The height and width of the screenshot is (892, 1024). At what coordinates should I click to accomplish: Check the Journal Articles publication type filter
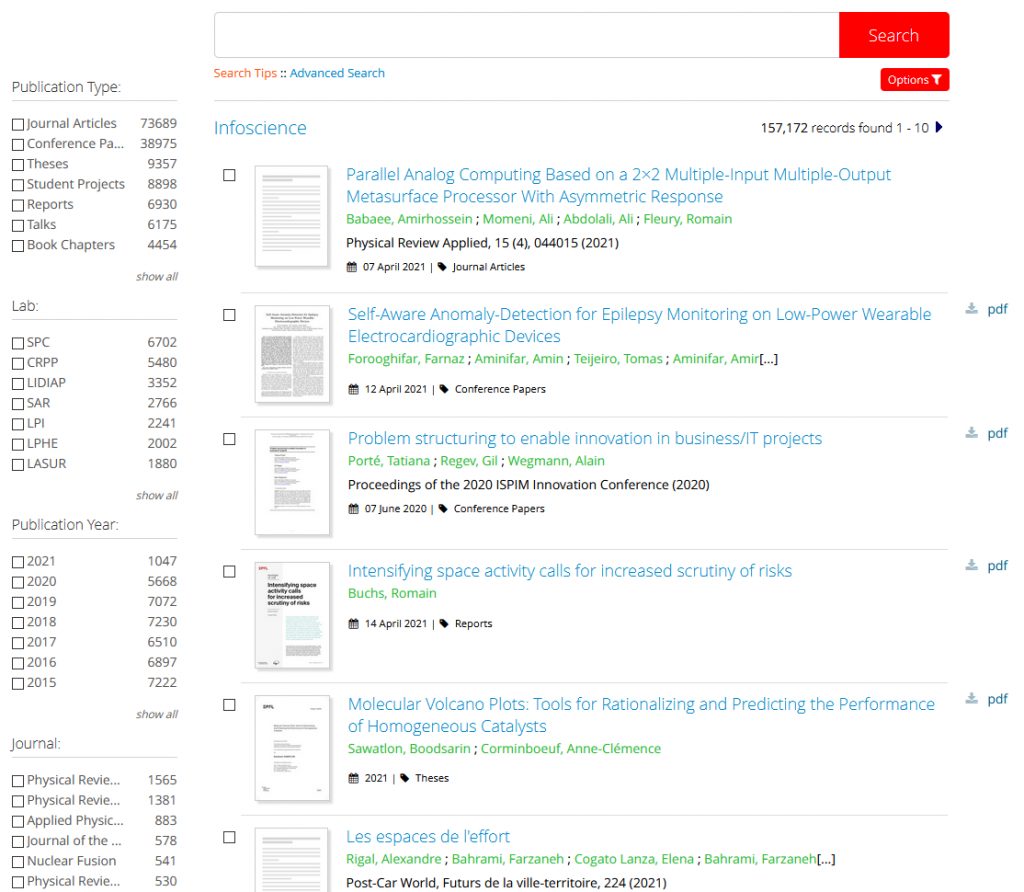[x=18, y=124]
